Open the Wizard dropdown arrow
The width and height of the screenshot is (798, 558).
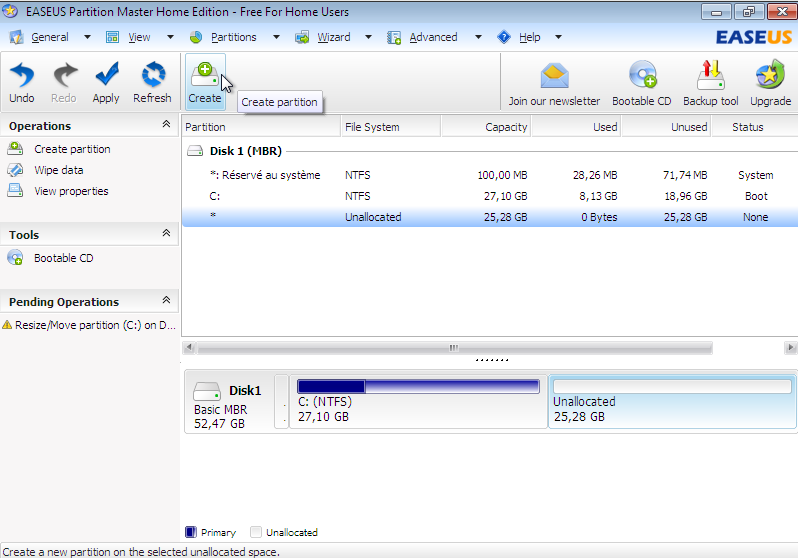[x=368, y=37]
